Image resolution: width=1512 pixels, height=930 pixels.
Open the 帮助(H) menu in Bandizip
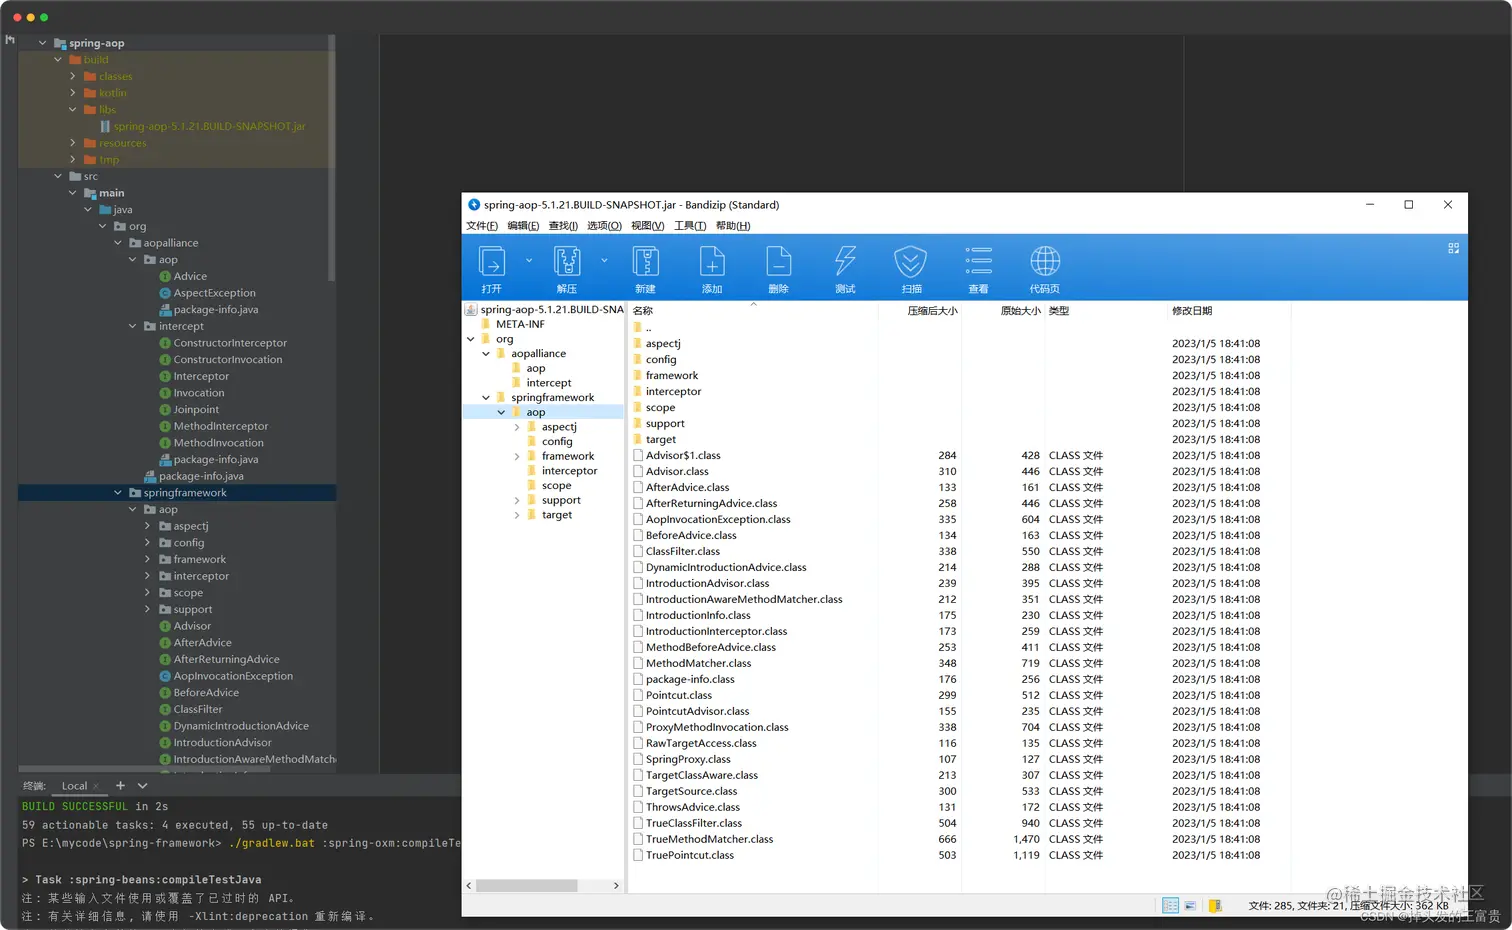tap(733, 226)
